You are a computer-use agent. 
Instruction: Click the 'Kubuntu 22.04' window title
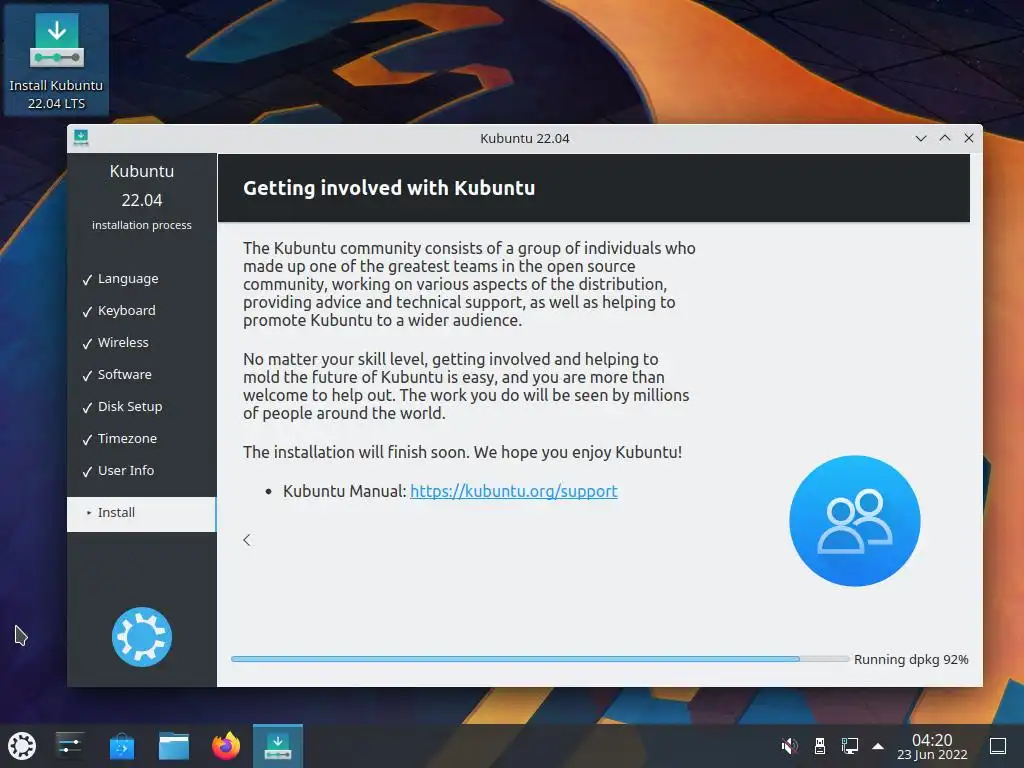coord(524,138)
